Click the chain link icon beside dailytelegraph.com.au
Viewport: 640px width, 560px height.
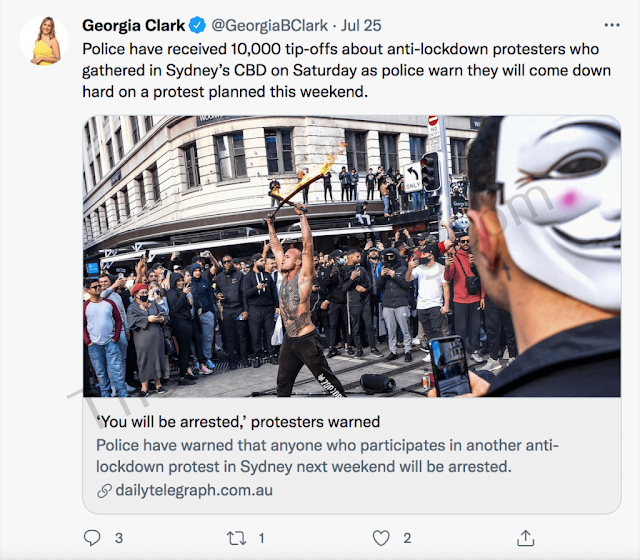tap(104, 491)
